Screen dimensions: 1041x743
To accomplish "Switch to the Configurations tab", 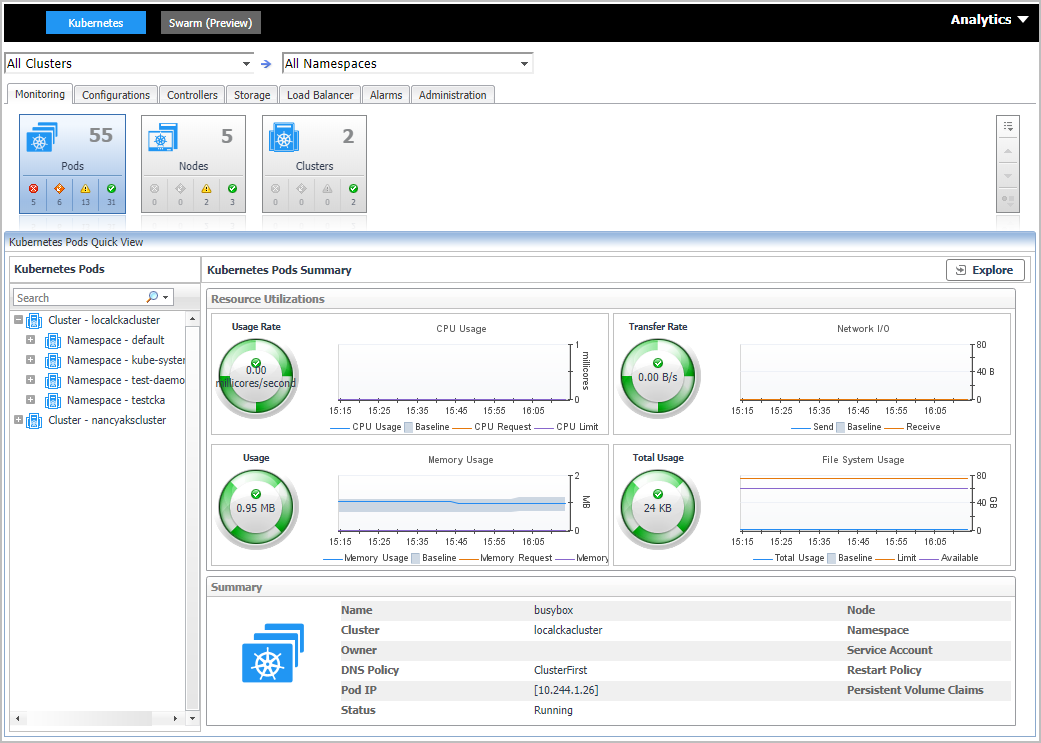I will (x=116, y=95).
